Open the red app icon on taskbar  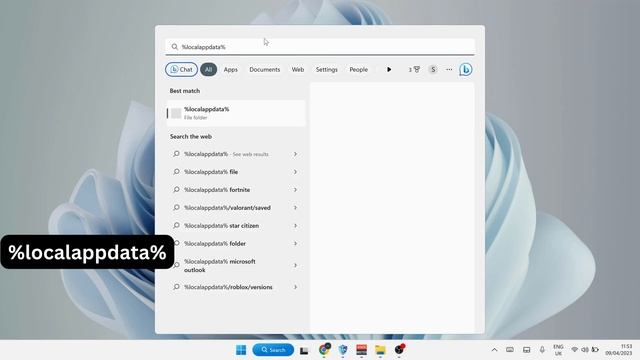[x=361, y=350]
